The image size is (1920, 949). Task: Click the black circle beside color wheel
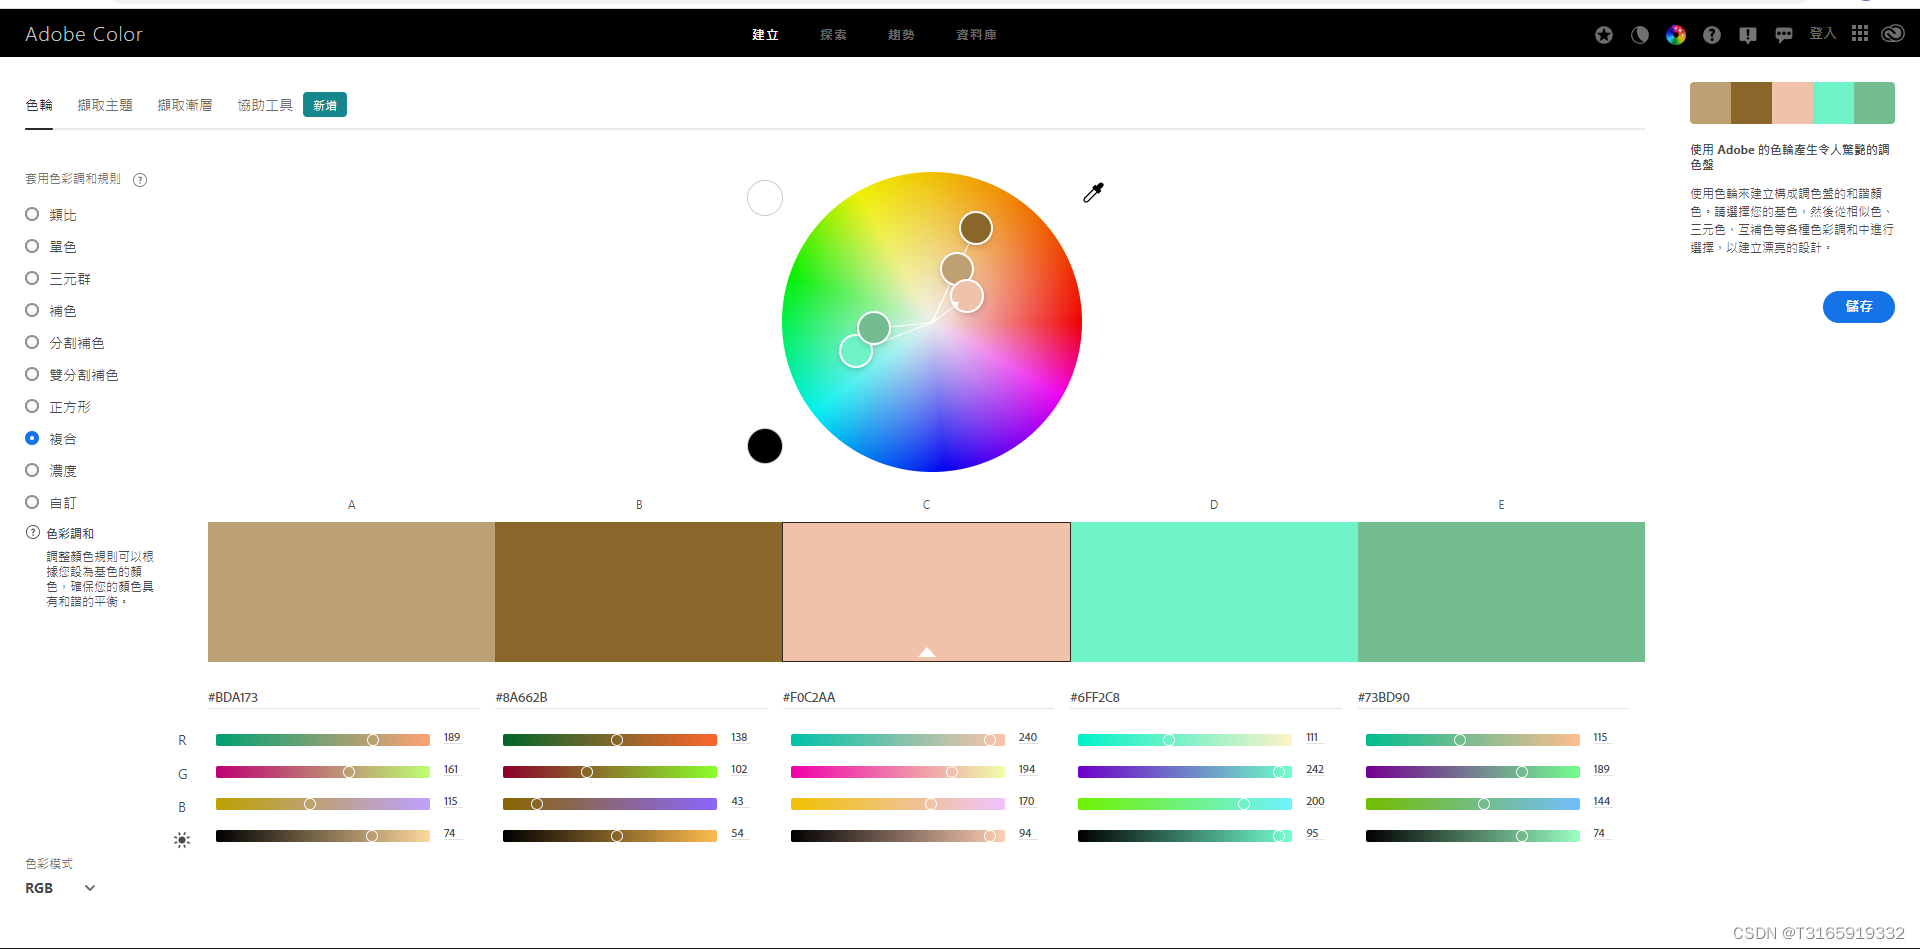coord(765,446)
